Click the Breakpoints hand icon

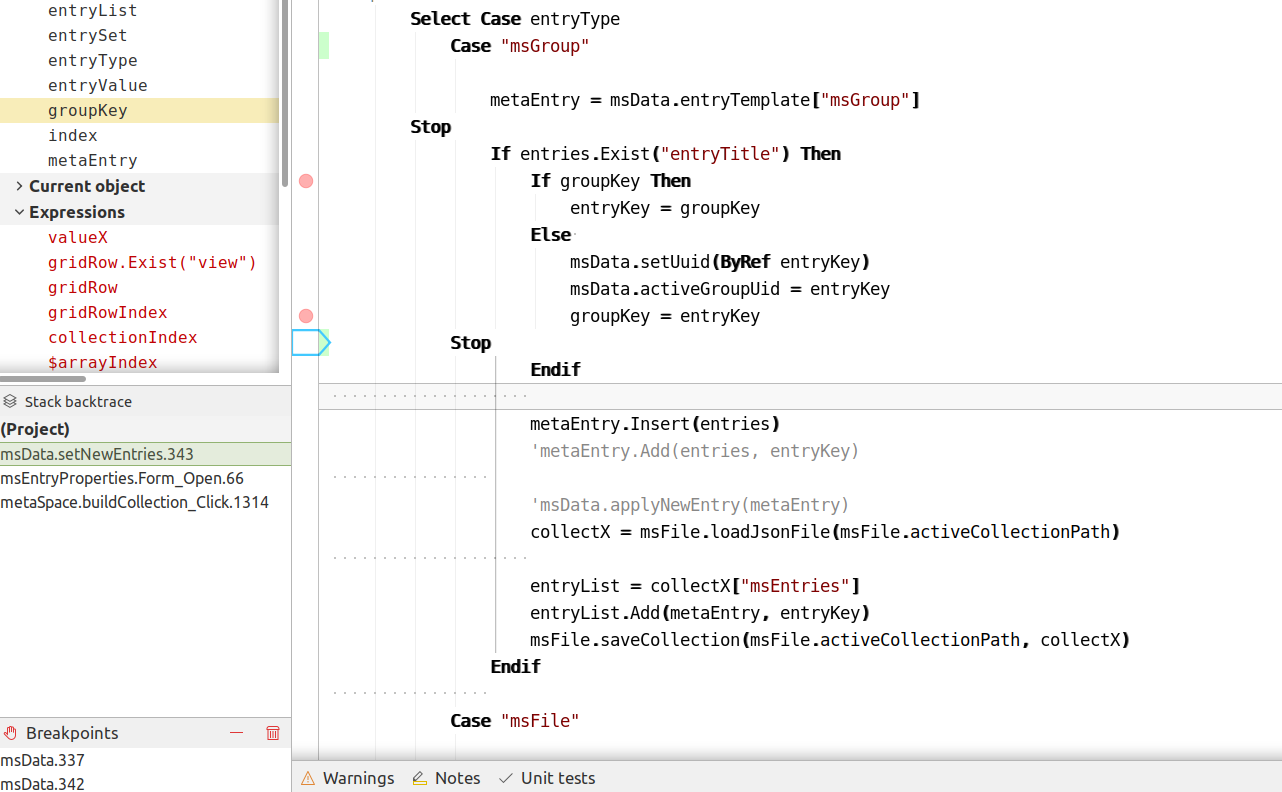(10, 733)
